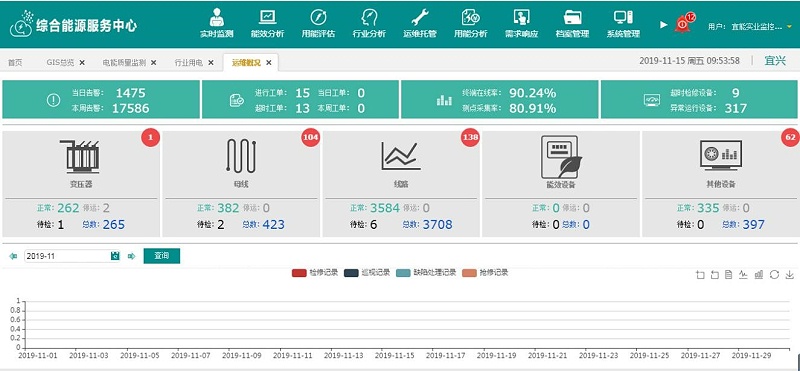Open the 档案管理 folder icon
The width and height of the screenshot is (800, 371).
(572, 17)
